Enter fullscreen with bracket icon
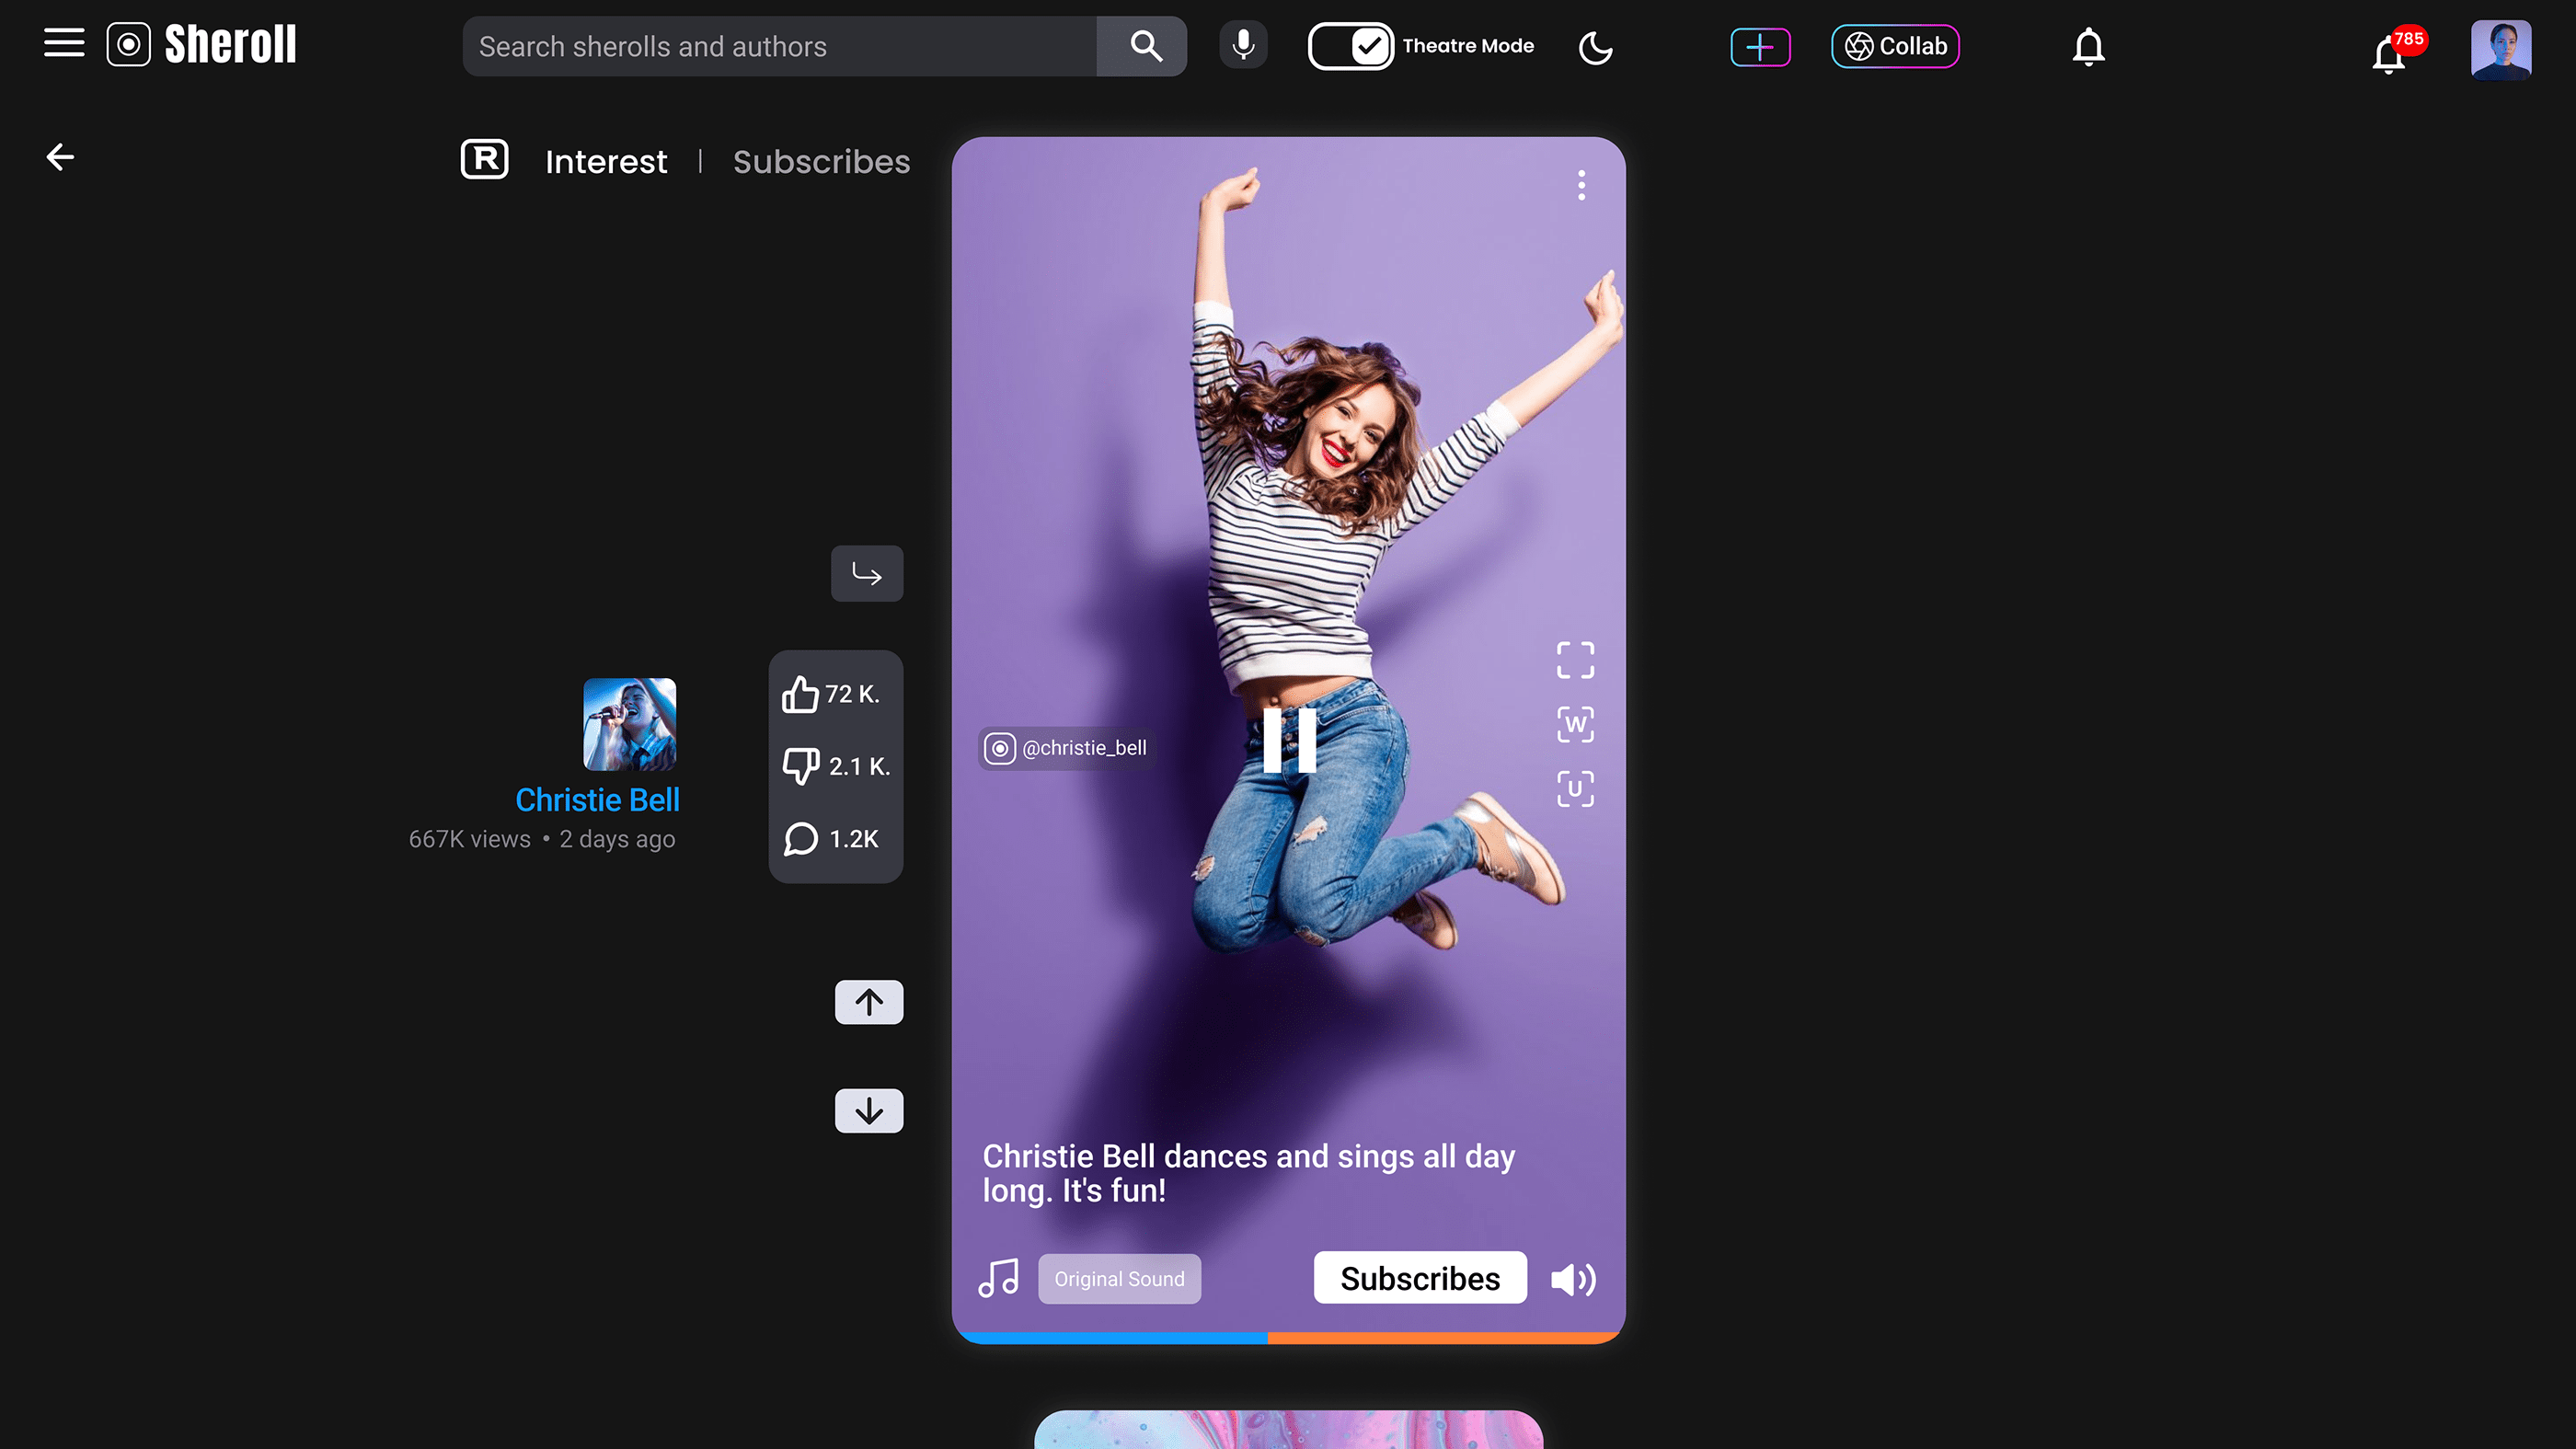2576x1449 pixels. (1575, 660)
